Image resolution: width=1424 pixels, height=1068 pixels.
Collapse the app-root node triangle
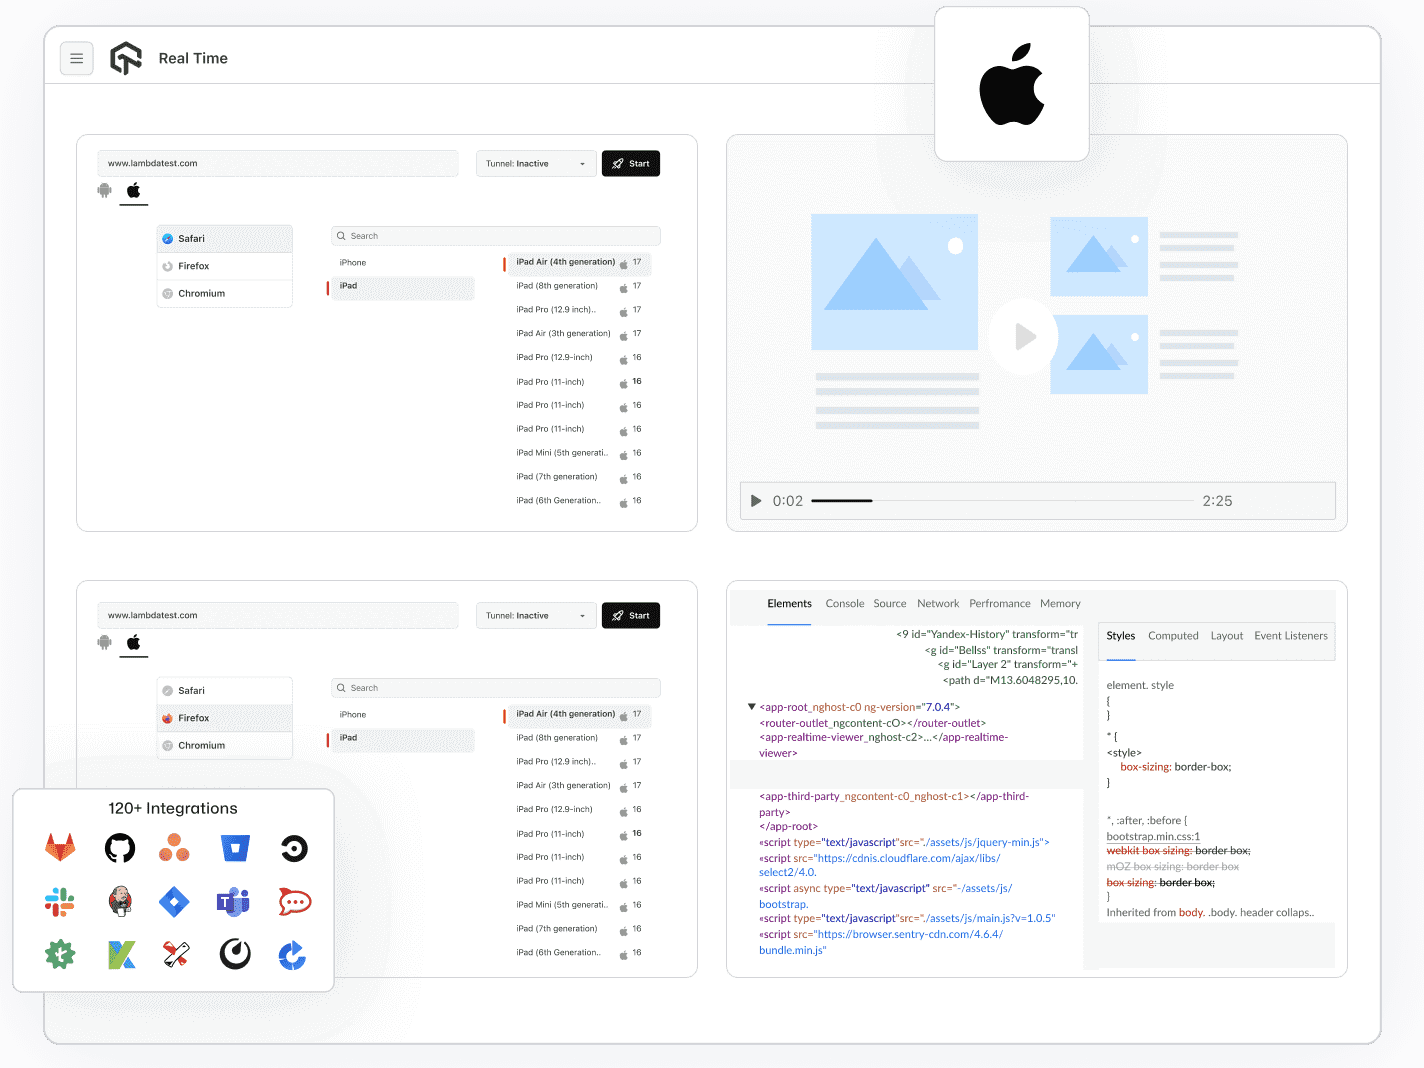tap(752, 707)
